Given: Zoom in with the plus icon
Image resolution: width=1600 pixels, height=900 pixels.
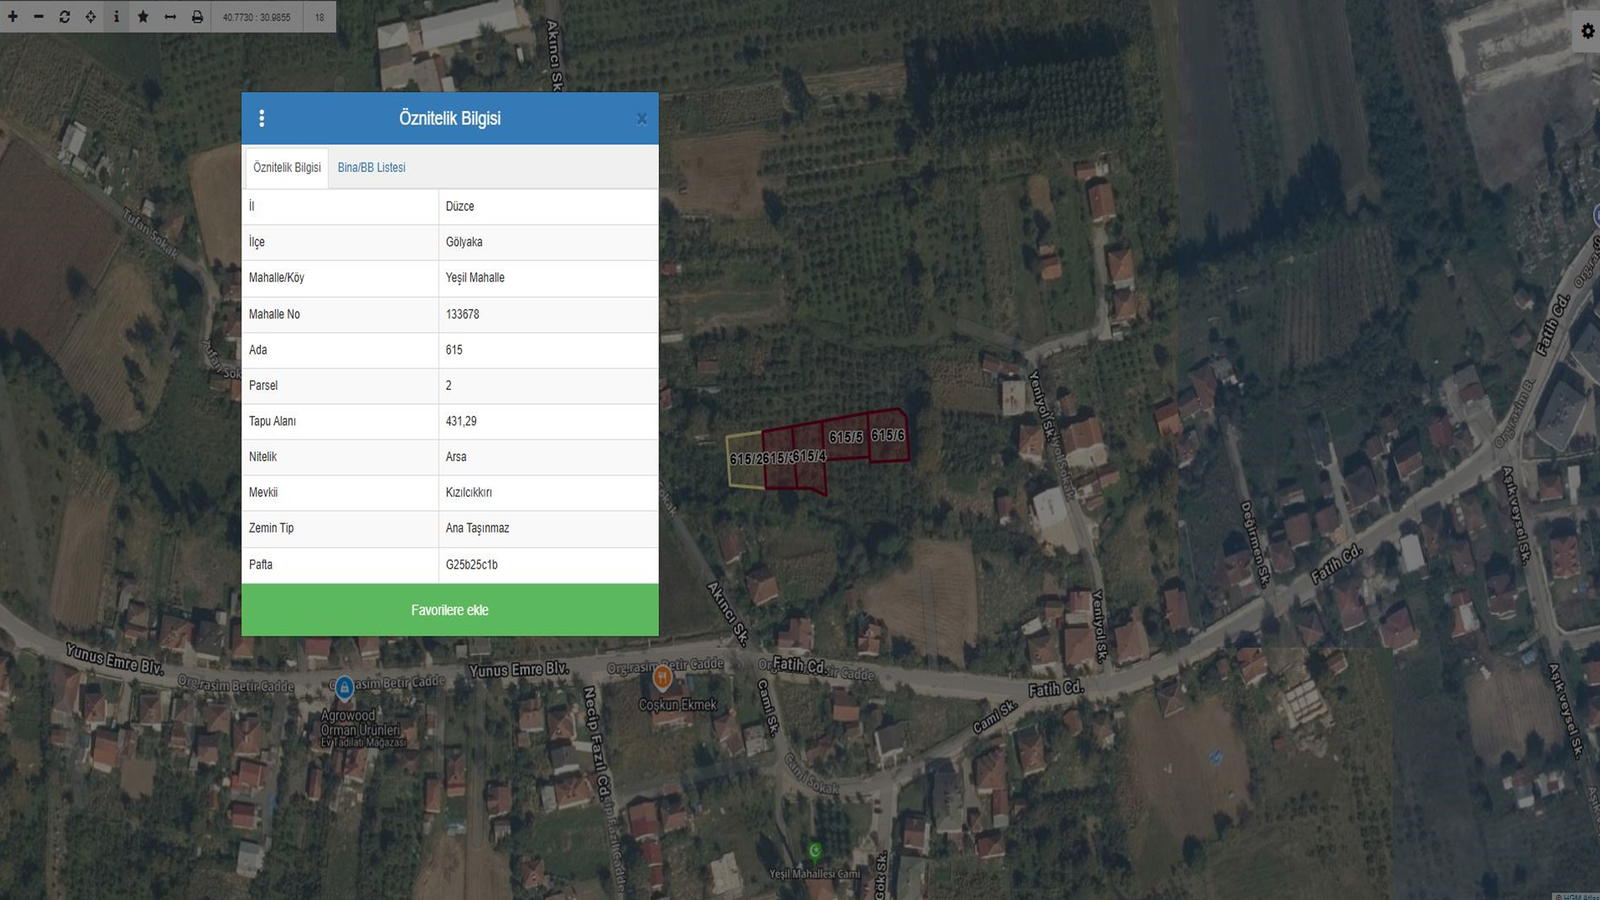Looking at the screenshot, I should [x=13, y=17].
